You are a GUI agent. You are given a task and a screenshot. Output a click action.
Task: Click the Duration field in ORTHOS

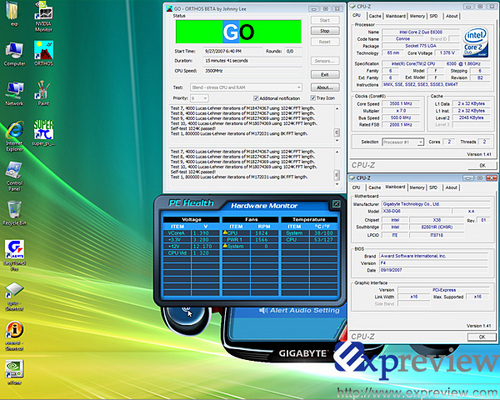point(253,61)
